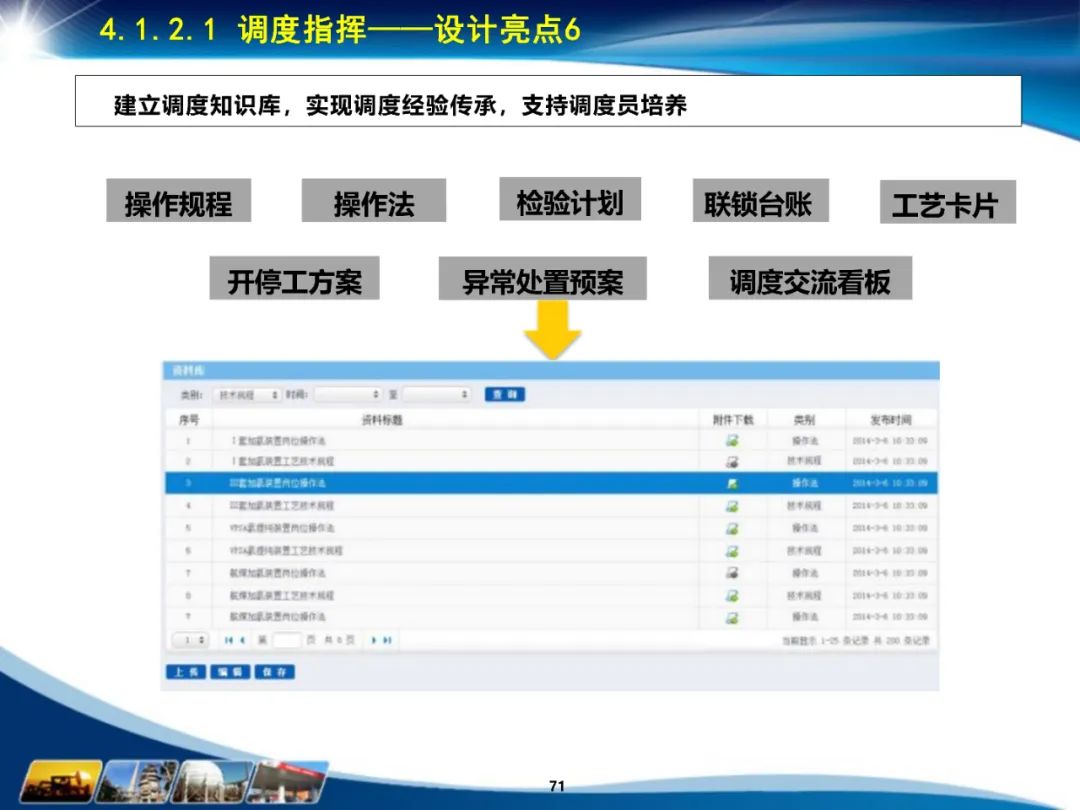Viewport: 1080px width, 810px height.
Task: Click the blue 查询 search button
Action: pos(505,394)
